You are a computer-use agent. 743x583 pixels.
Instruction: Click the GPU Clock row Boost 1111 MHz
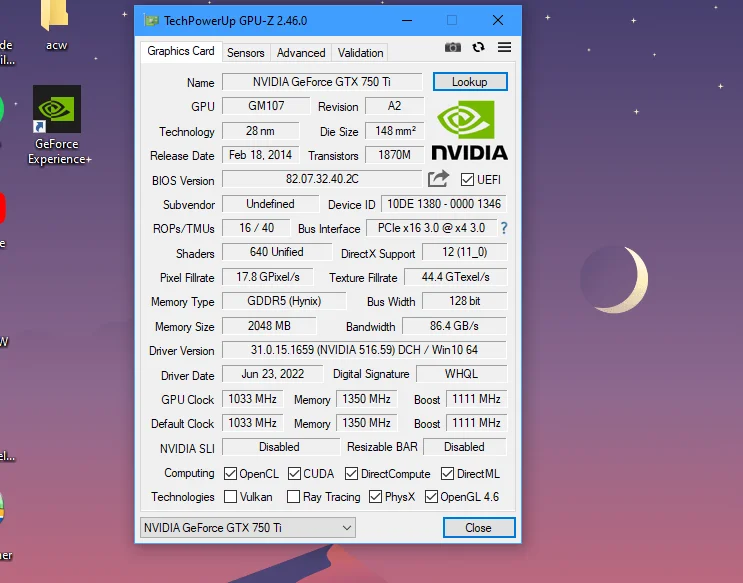(476, 399)
